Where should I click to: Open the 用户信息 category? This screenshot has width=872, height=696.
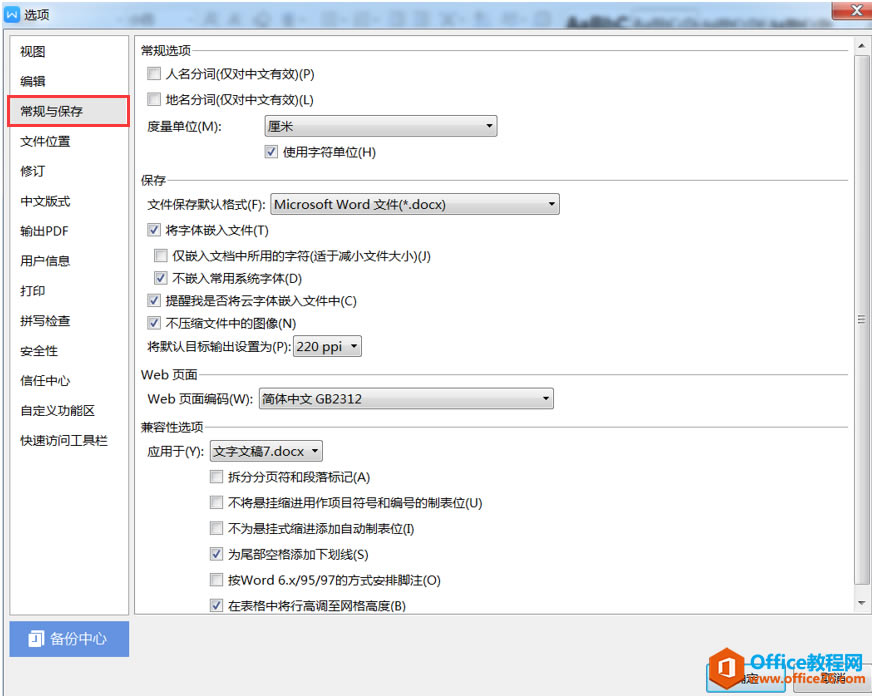[x=45, y=261]
